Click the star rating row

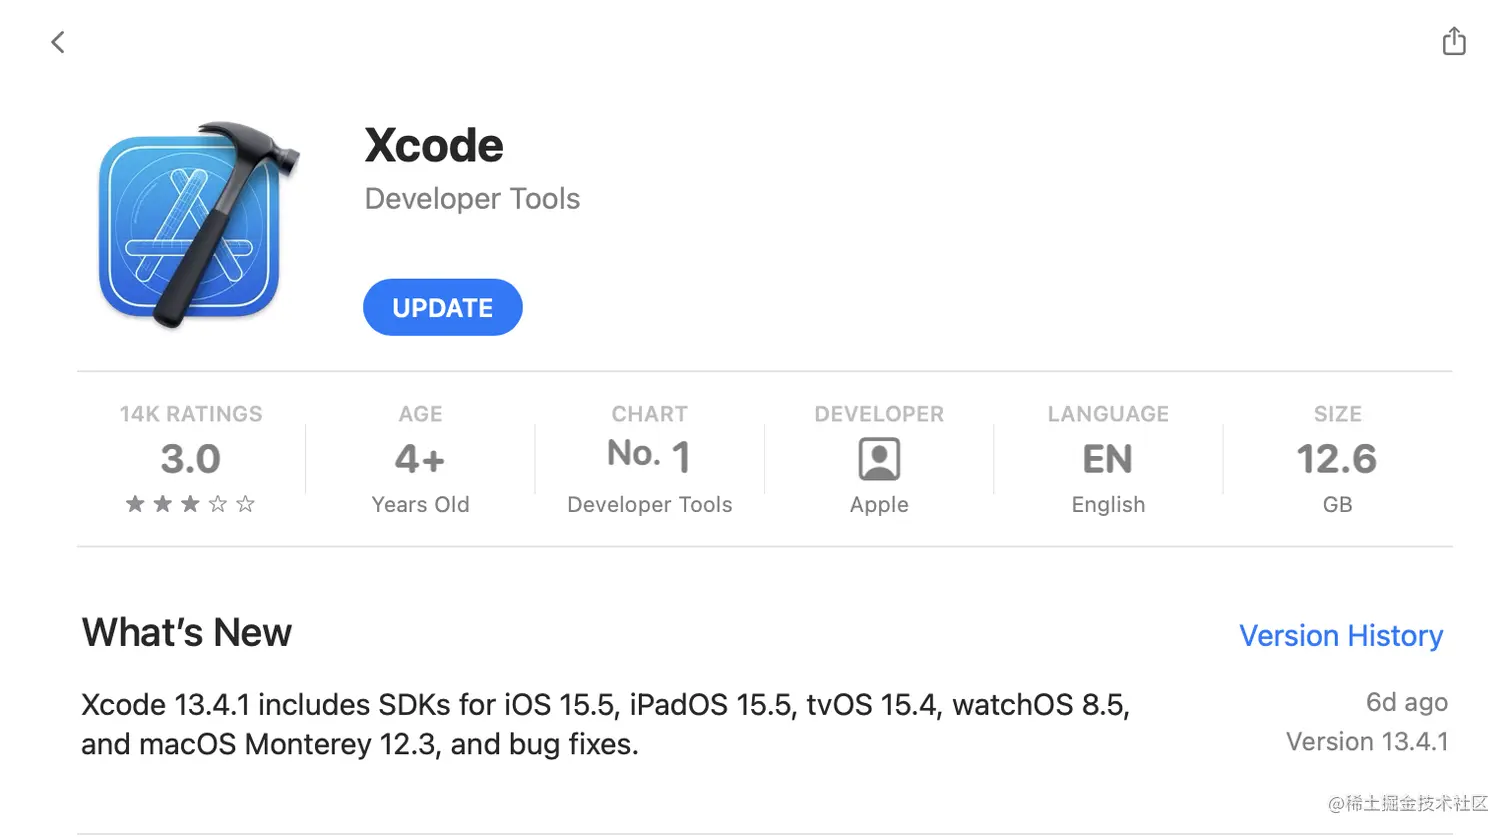tap(190, 504)
